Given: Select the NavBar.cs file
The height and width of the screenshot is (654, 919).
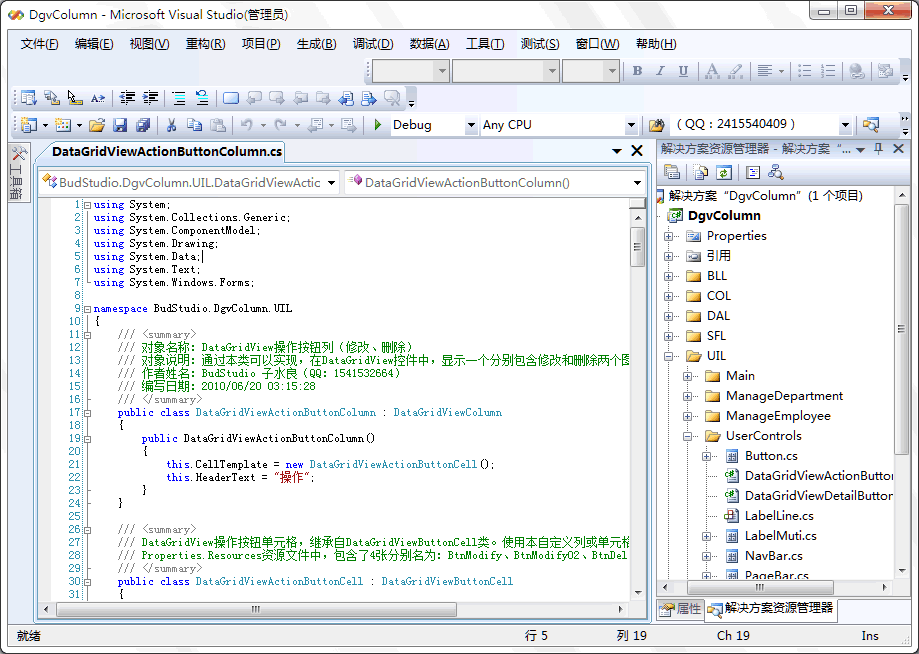Looking at the screenshot, I should [x=774, y=556].
